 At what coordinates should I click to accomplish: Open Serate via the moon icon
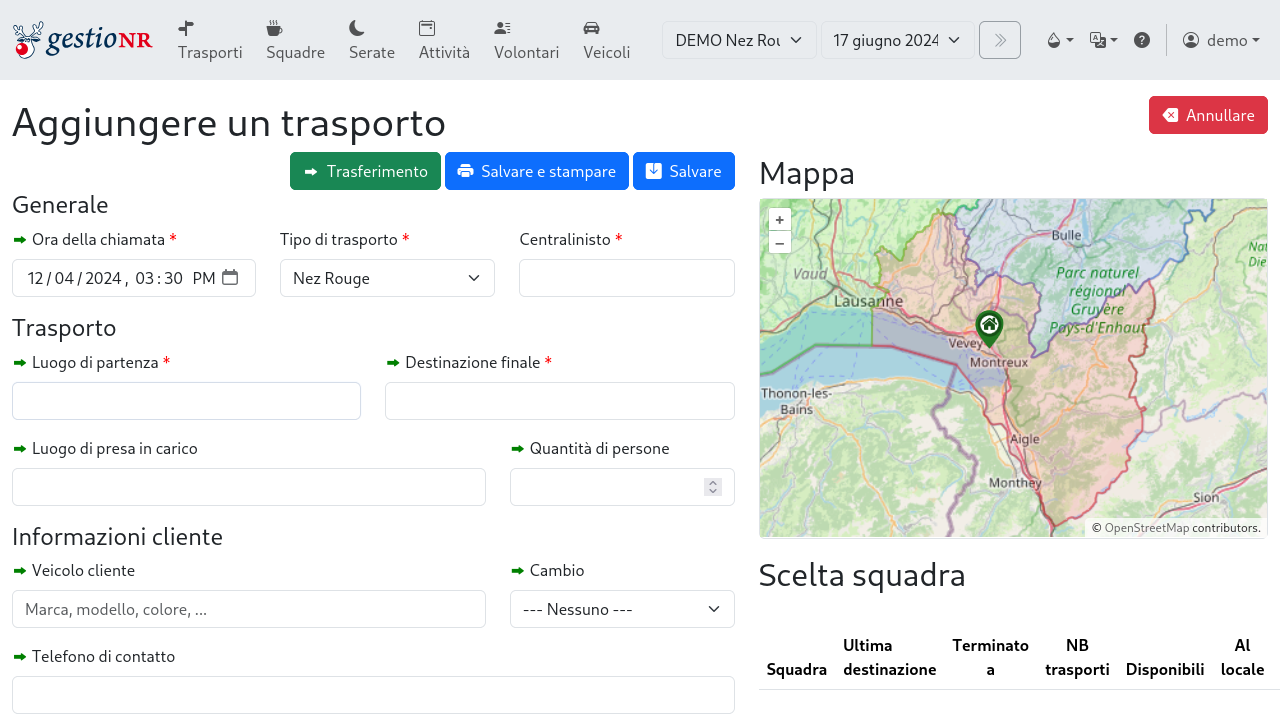pyautogui.click(x=356, y=29)
